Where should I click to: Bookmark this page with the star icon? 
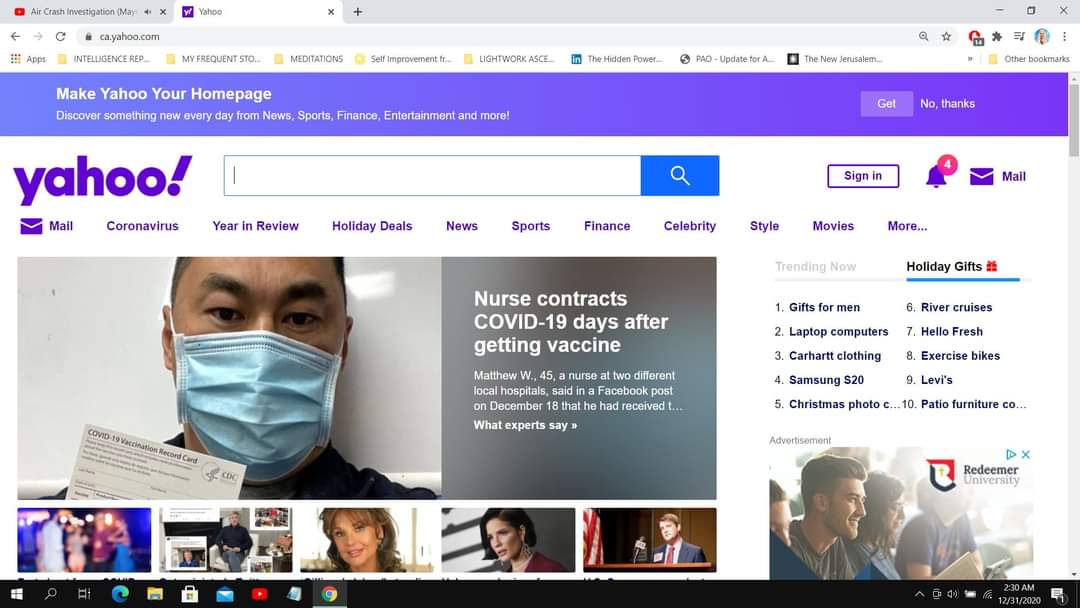[946, 36]
